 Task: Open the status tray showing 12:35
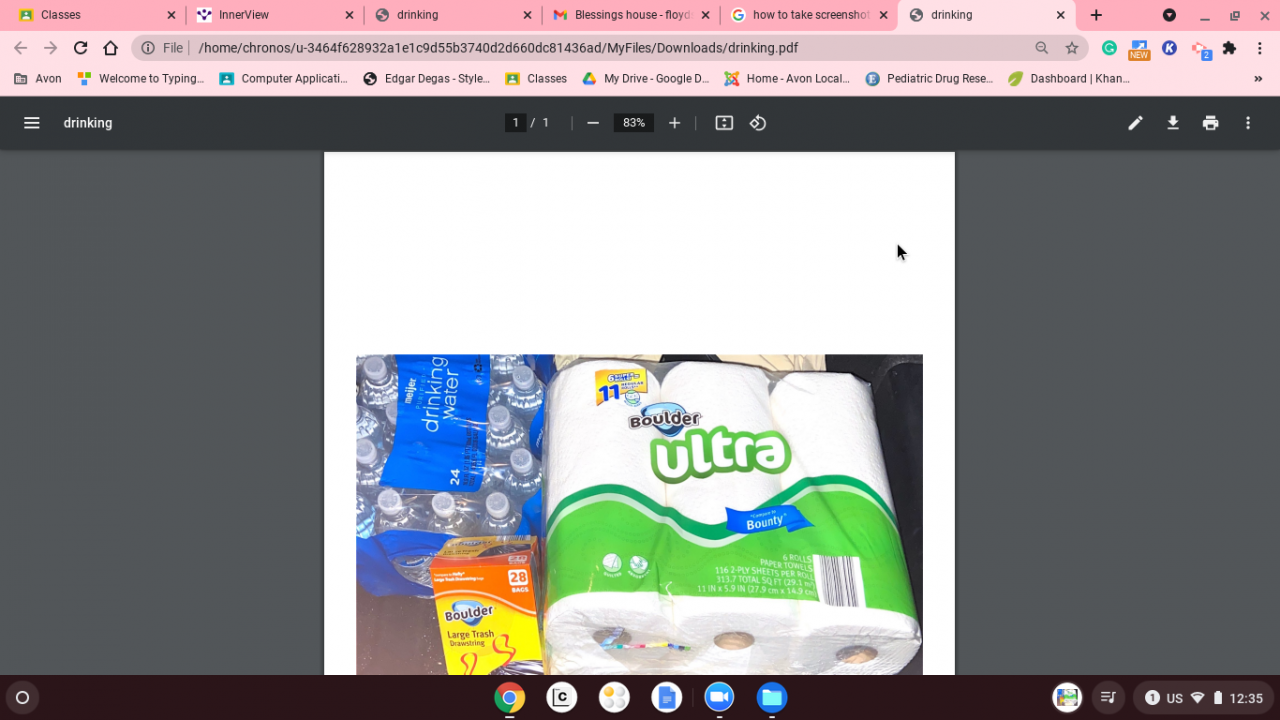[x=1203, y=698]
